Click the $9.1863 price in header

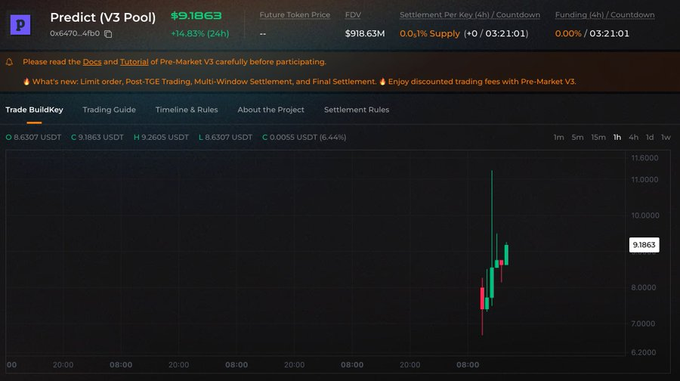click(196, 16)
